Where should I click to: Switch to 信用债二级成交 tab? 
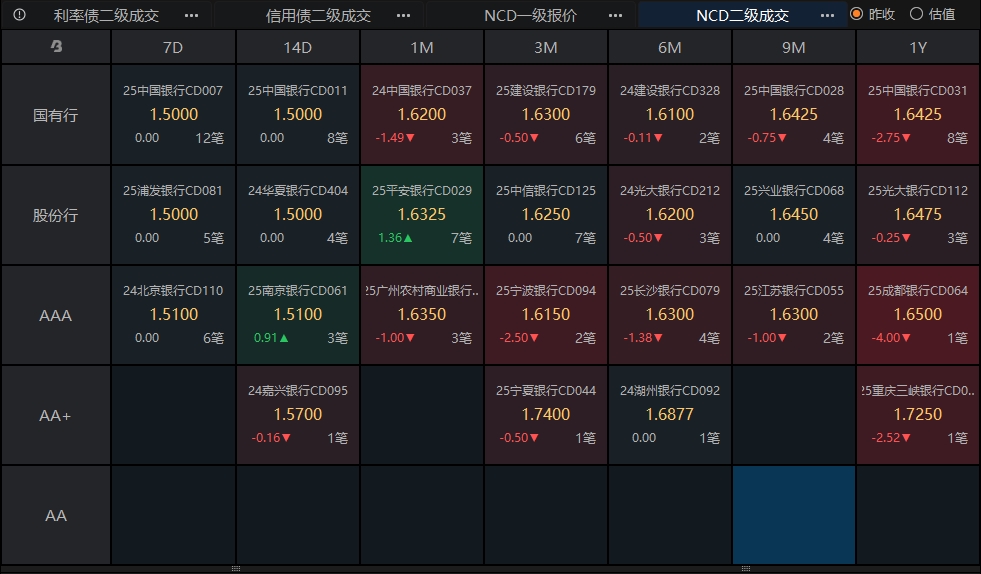tap(318, 15)
